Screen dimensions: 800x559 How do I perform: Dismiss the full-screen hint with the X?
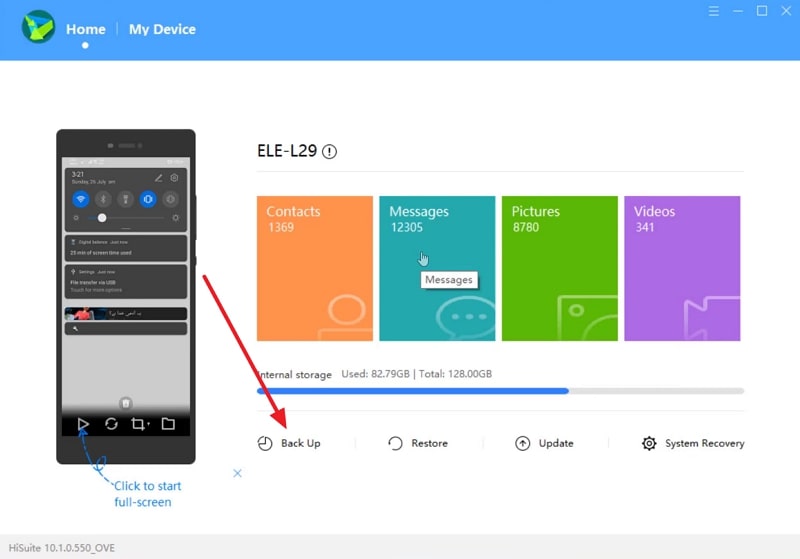tap(237, 473)
